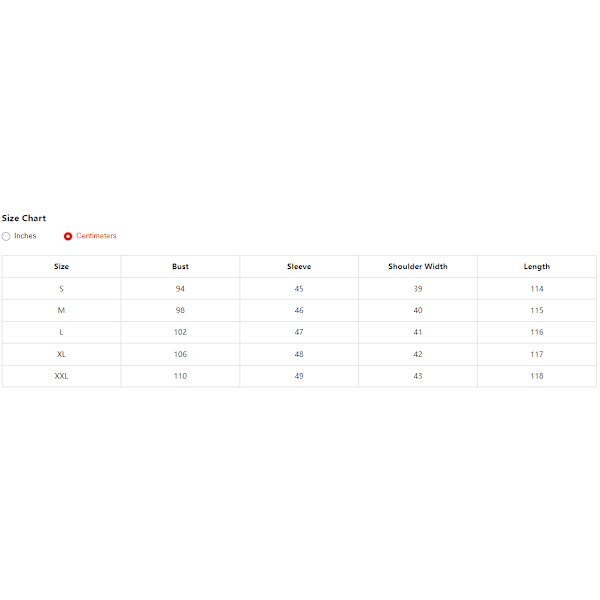The image size is (600, 600).
Task: Click the Size column header
Action: tap(61, 267)
